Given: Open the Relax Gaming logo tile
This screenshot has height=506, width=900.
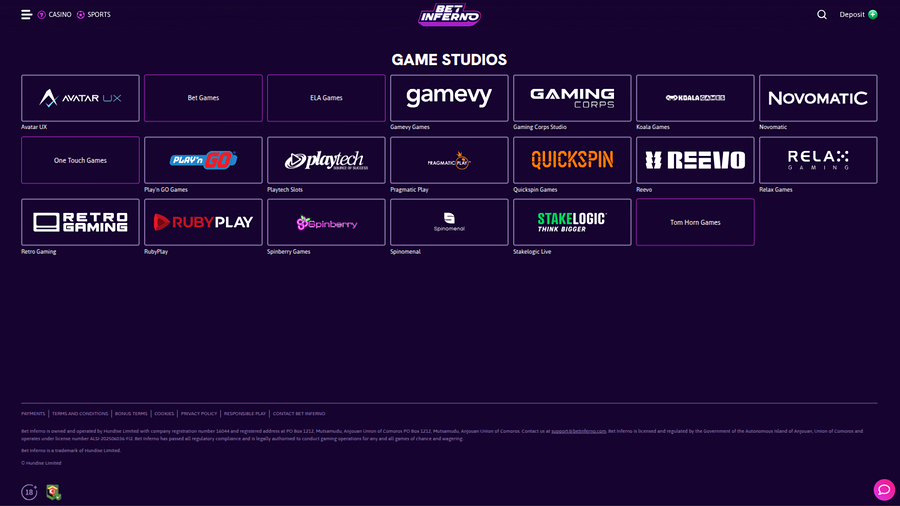Looking at the screenshot, I should [818, 160].
